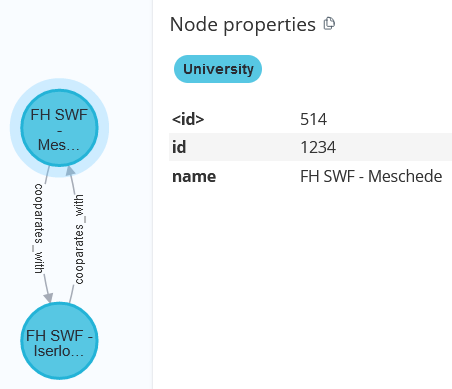The width and height of the screenshot is (452, 389).
Task: Click the relationship line leaving the Meschede node
Action: pyautogui.click(x=47, y=175)
